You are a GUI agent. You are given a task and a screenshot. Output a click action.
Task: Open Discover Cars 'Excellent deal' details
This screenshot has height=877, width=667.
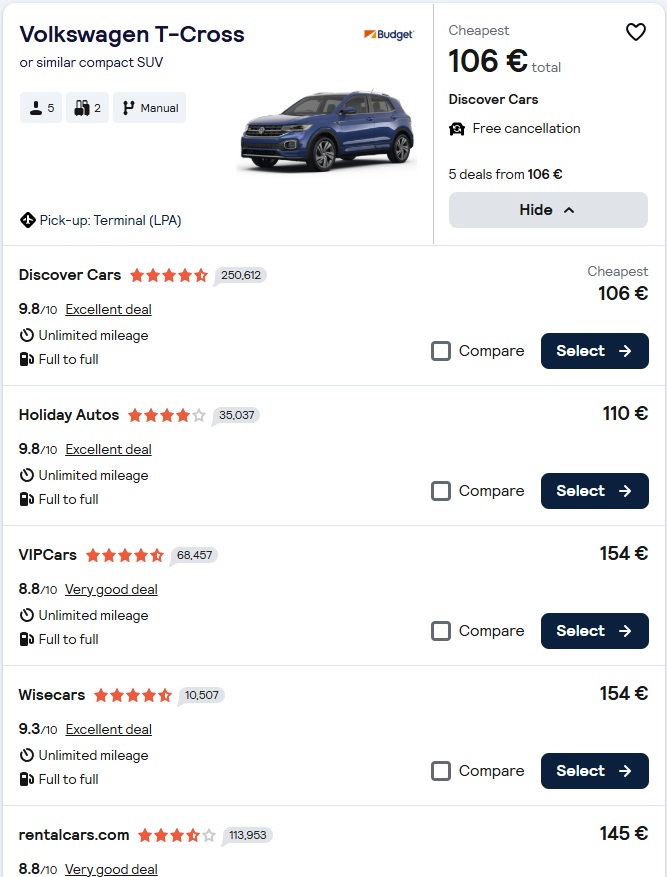(x=108, y=309)
